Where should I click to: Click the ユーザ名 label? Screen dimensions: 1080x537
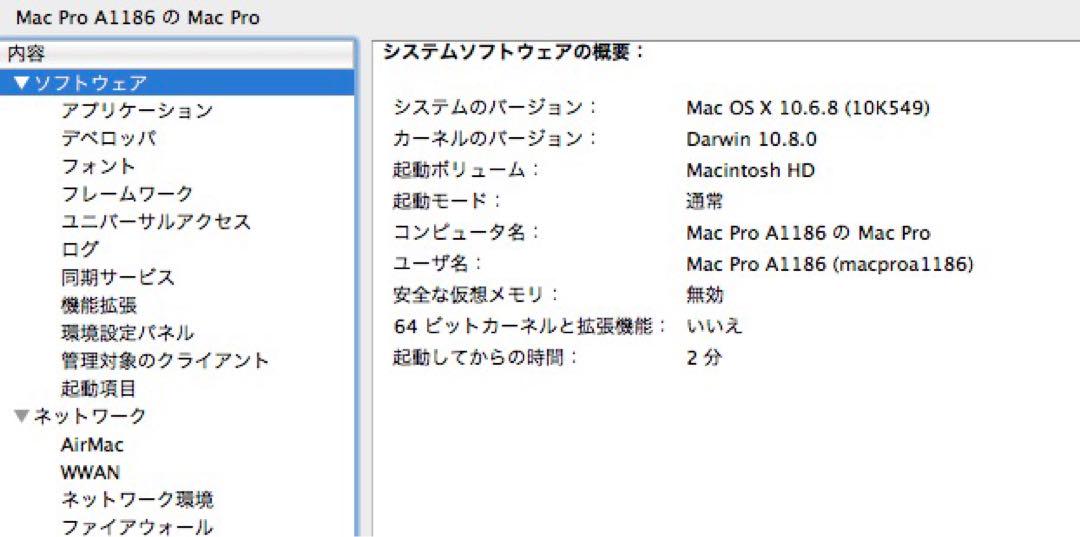click(437, 264)
